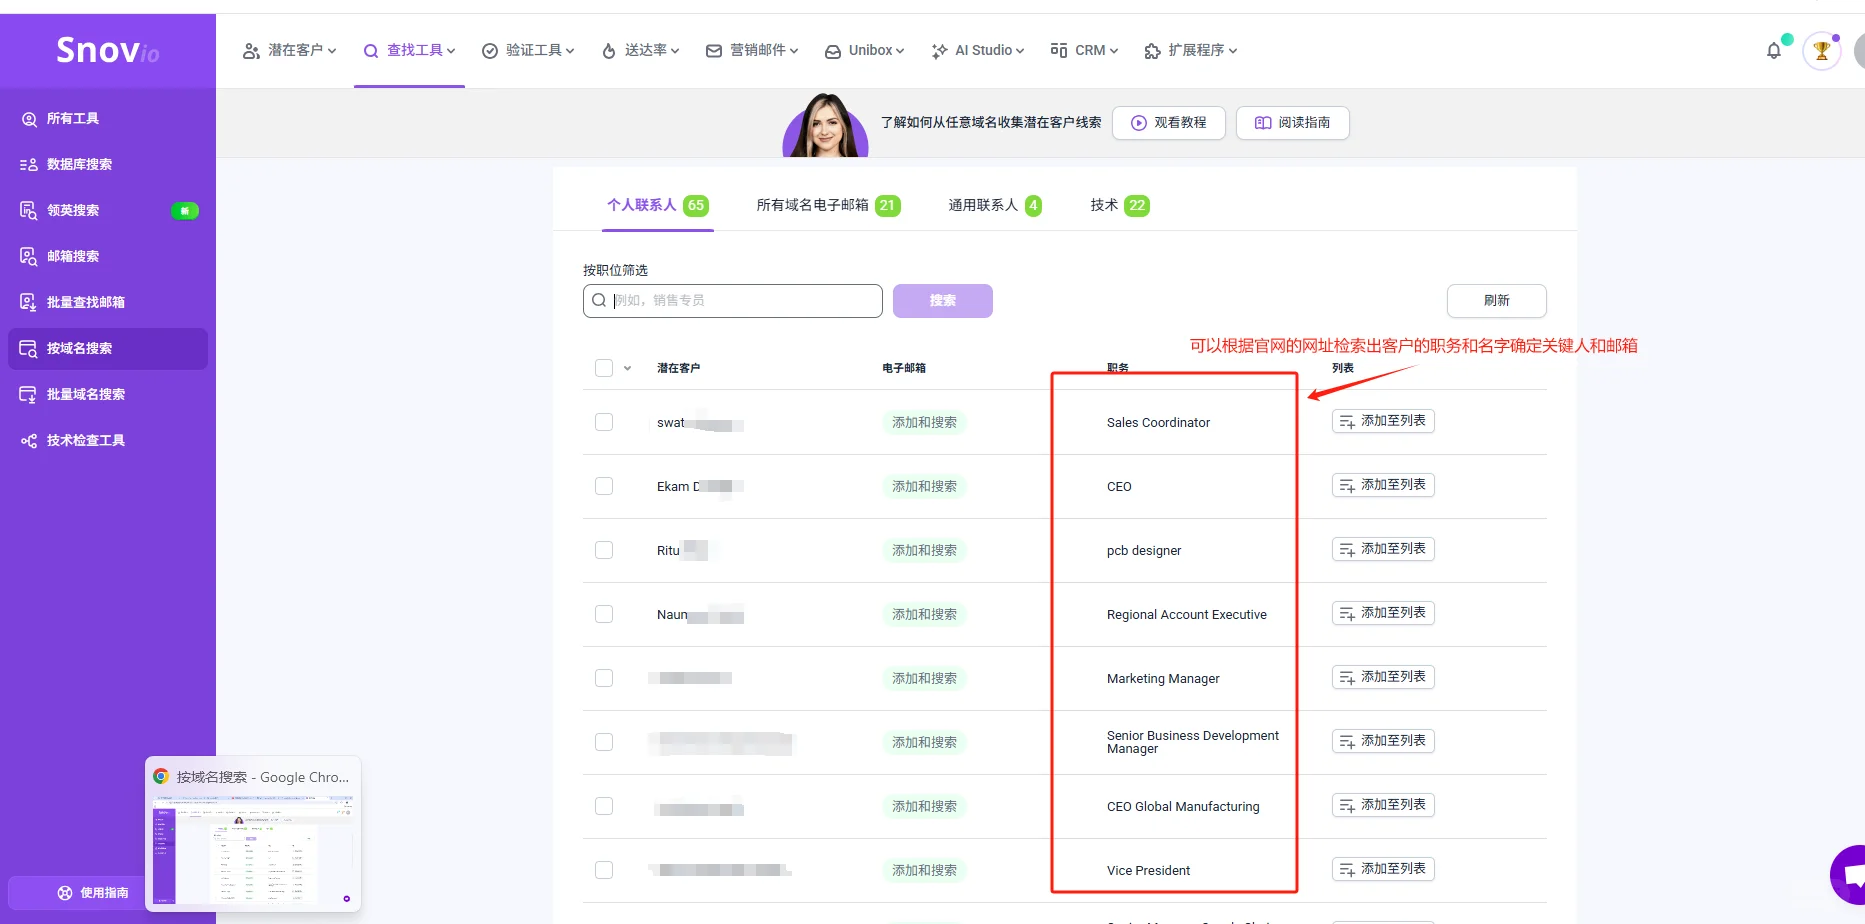Check the checkbox for the swat contact row
This screenshot has height=924, width=1865.
pos(604,421)
